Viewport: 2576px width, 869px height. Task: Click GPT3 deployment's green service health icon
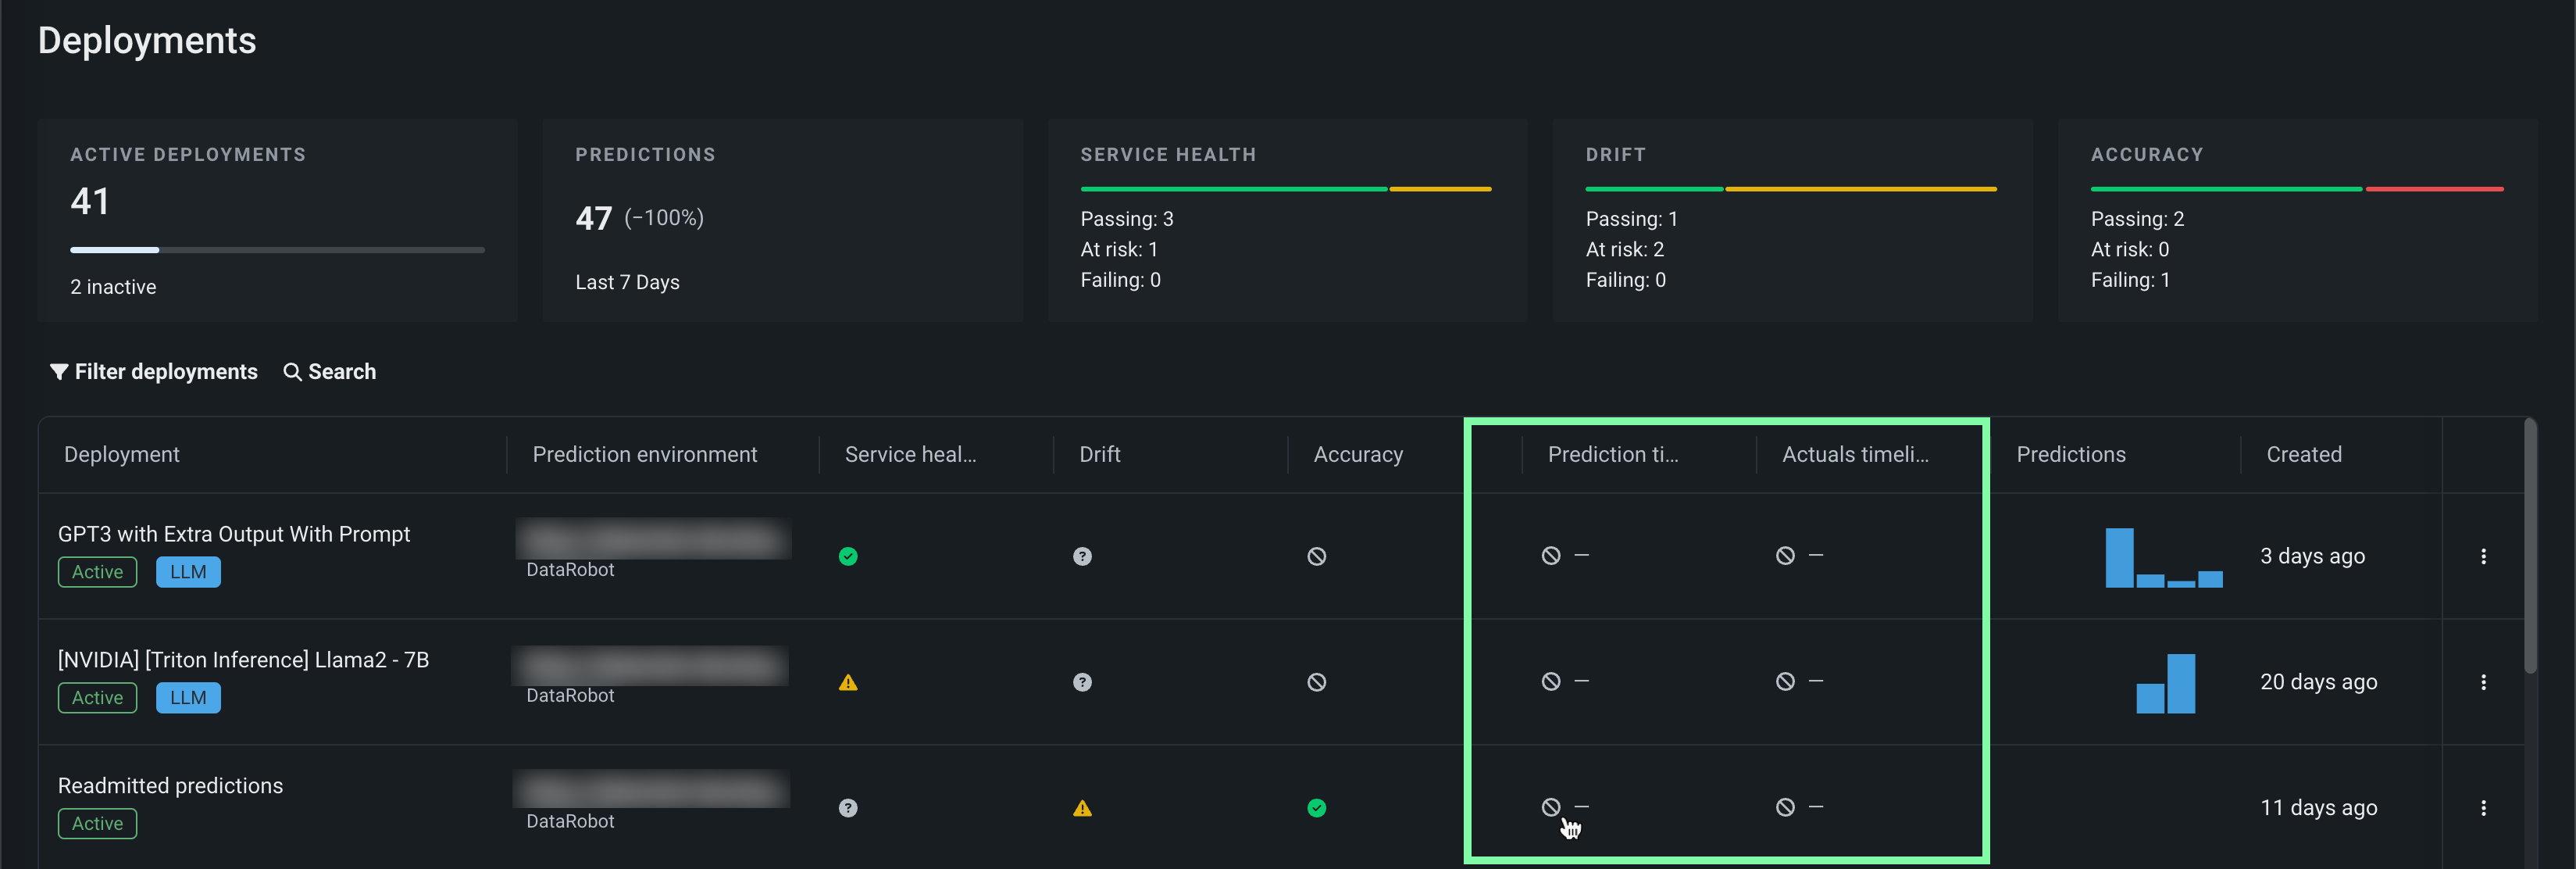pyautogui.click(x=848, y=556)
